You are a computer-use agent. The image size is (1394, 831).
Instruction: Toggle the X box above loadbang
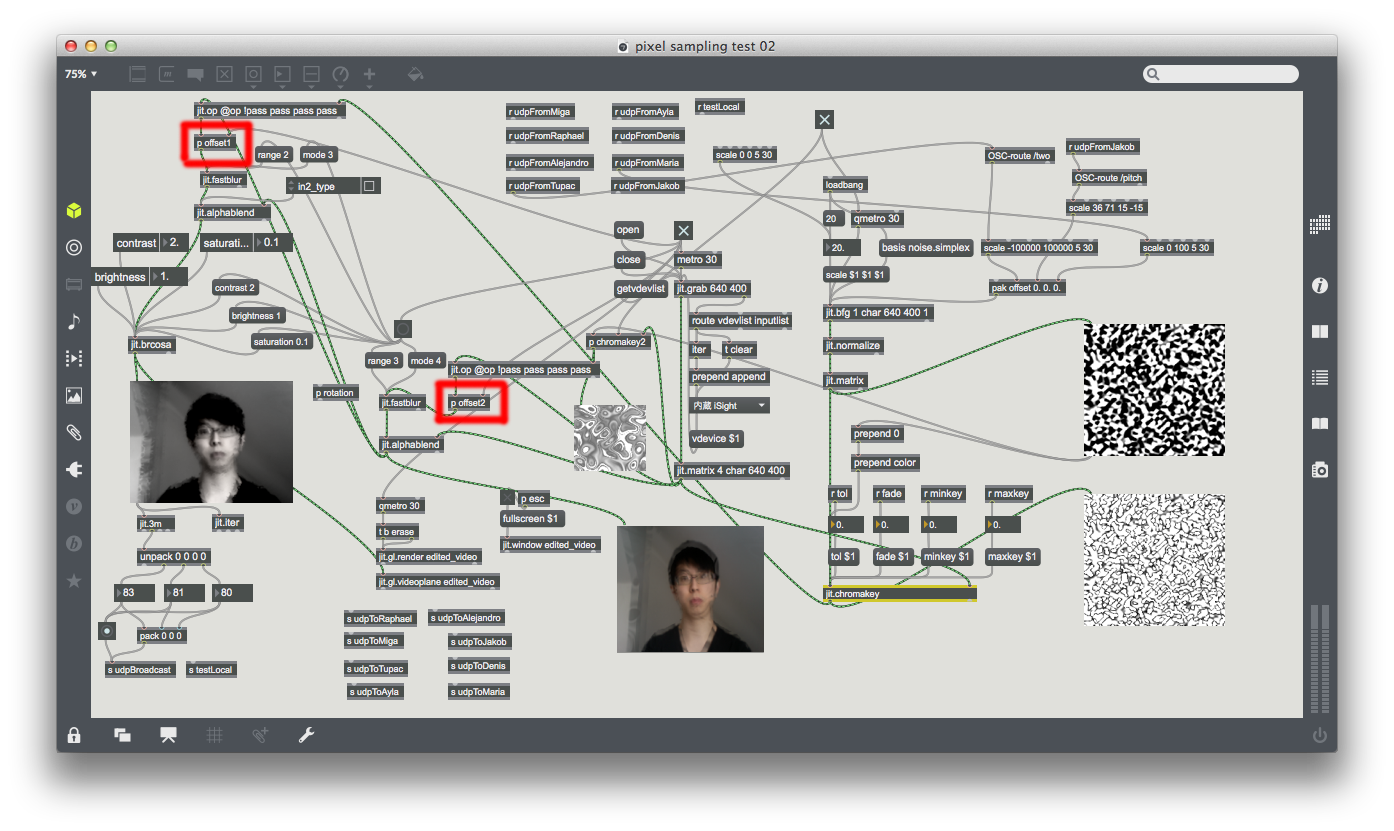pos(824,120)
